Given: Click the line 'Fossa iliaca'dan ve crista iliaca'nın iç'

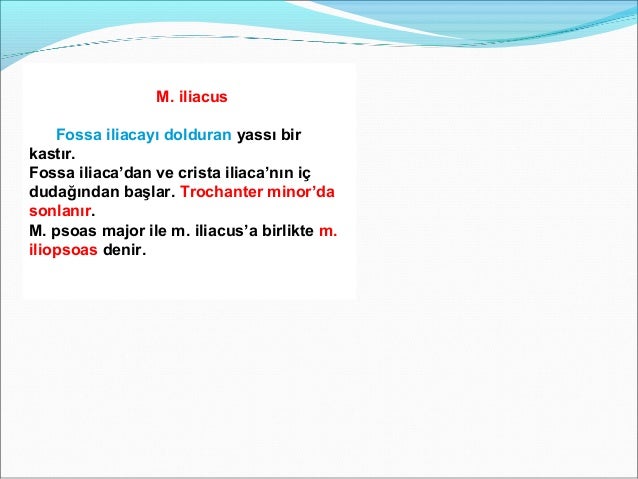Looking at the screenshot, I should pos(170,173).
